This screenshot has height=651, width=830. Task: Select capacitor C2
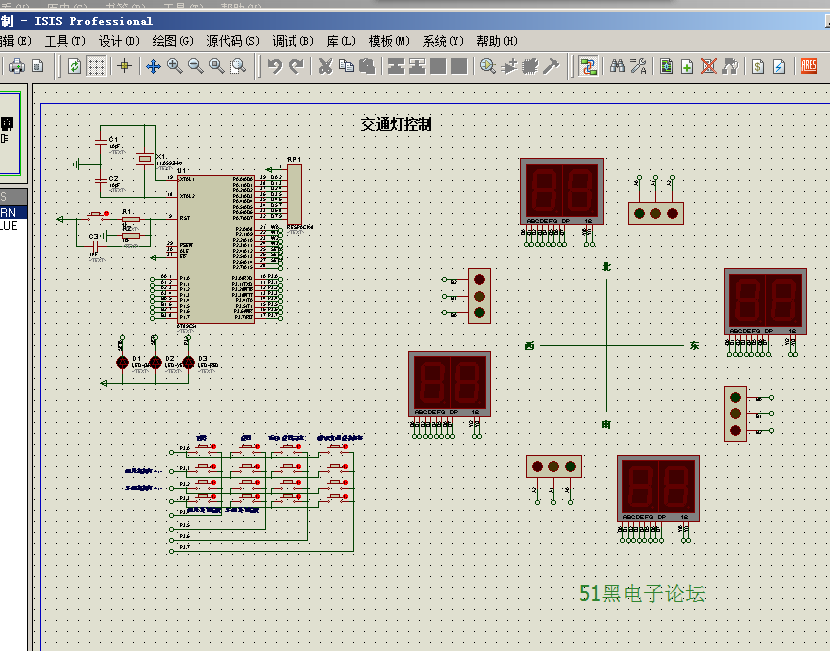[x=101, y=181]
